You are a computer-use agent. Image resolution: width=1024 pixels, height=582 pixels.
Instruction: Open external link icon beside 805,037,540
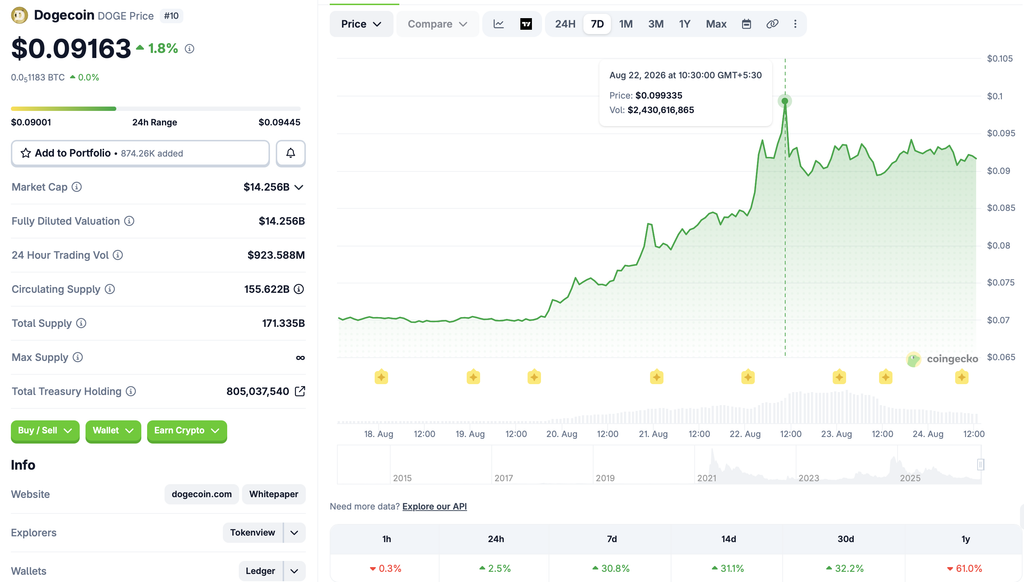pyautogui.click(x=300, y=391)
